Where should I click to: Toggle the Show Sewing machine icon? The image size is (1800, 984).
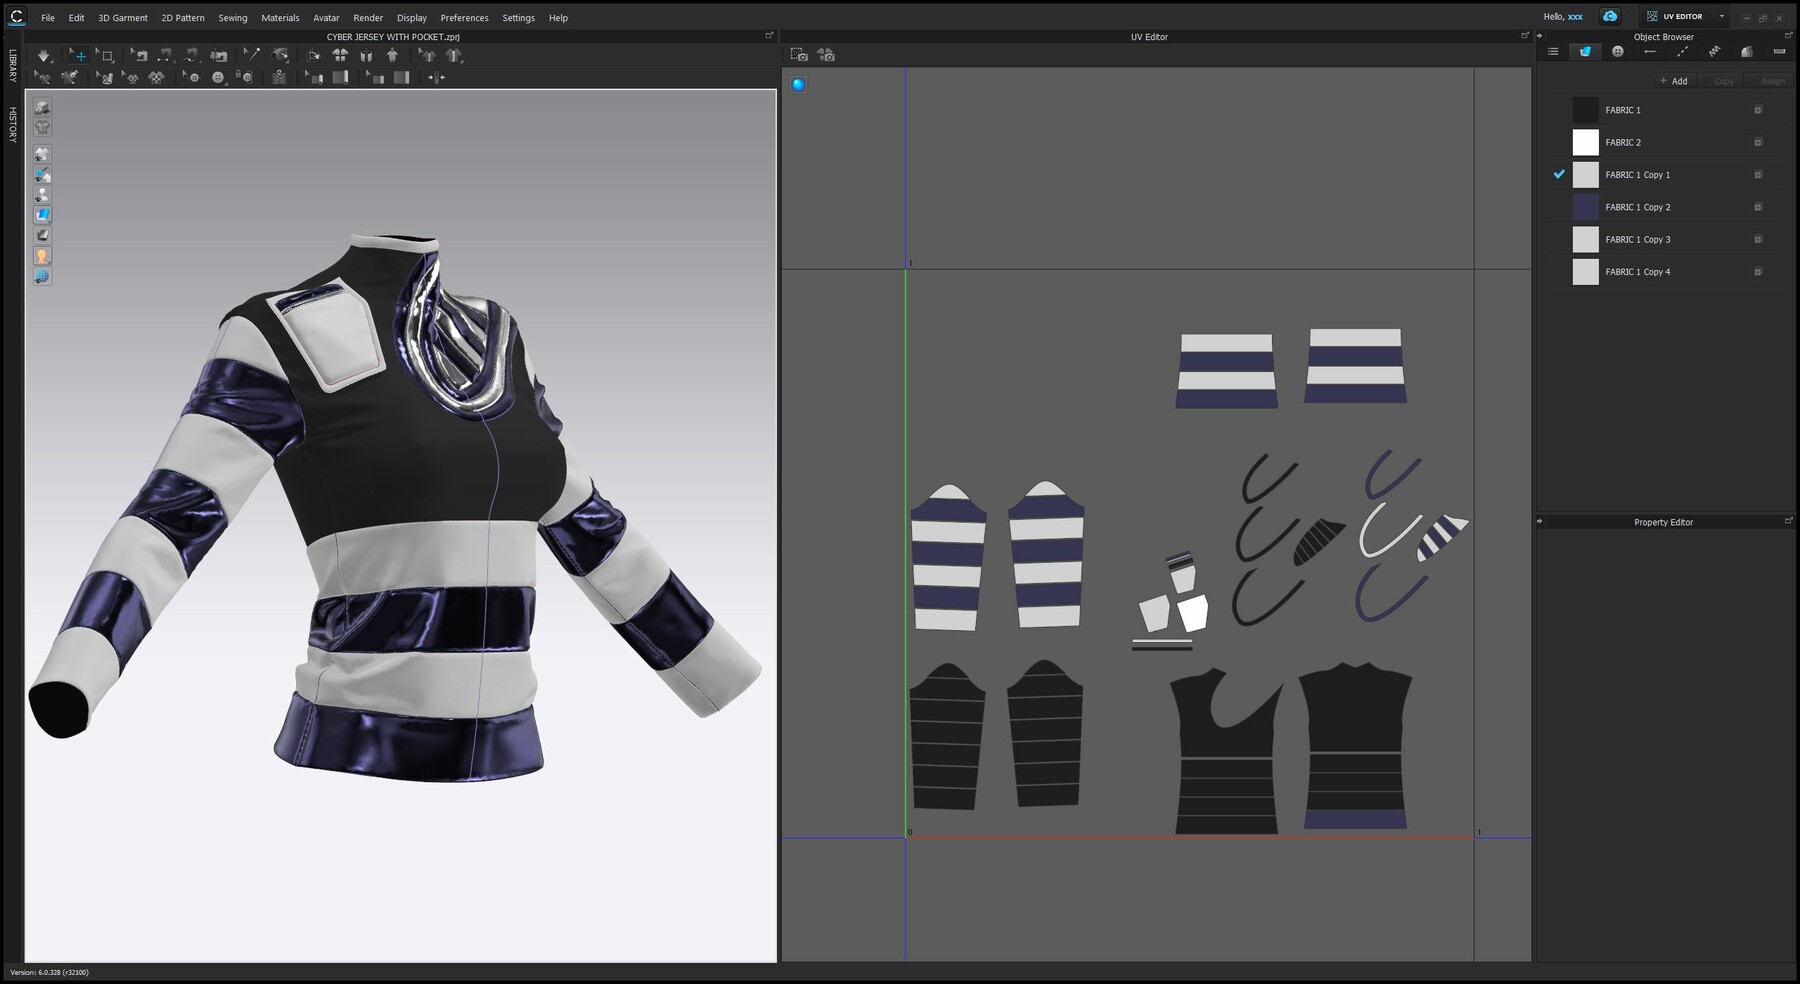coord(219,56)
